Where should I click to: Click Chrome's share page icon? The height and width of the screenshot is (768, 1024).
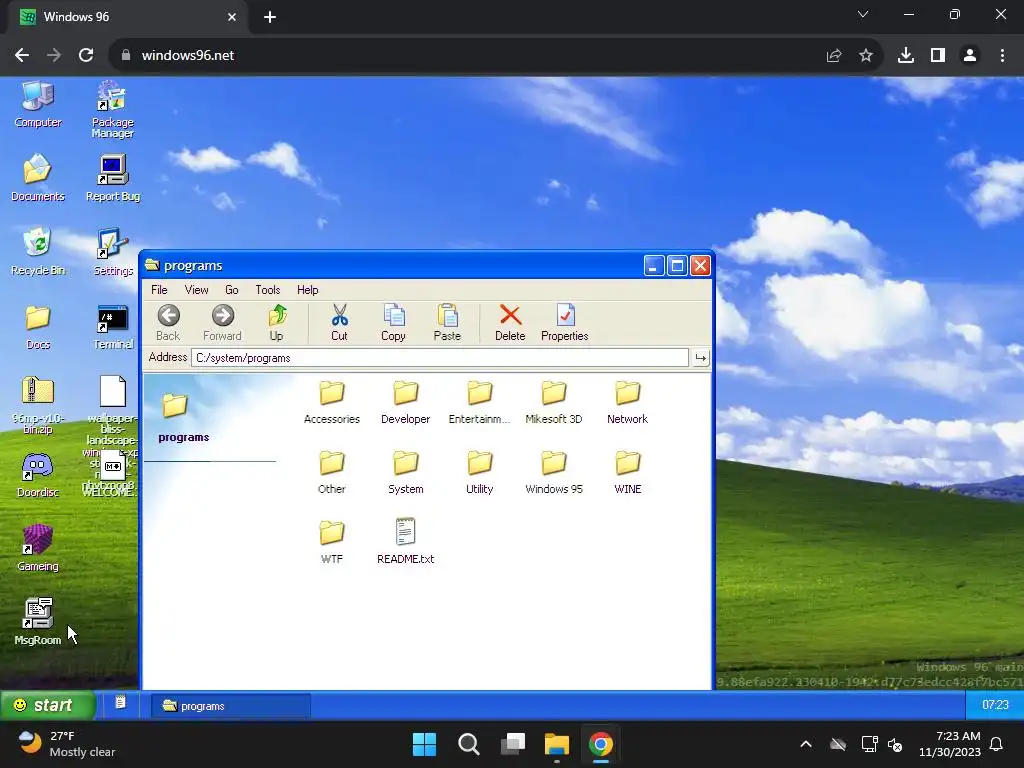[x=834, y=56]
